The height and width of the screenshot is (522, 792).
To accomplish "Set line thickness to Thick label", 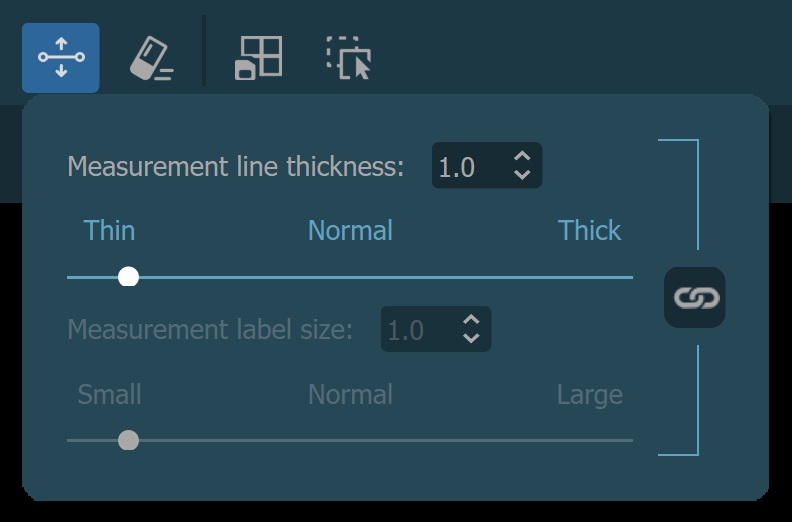I will [x=589, y=231].
